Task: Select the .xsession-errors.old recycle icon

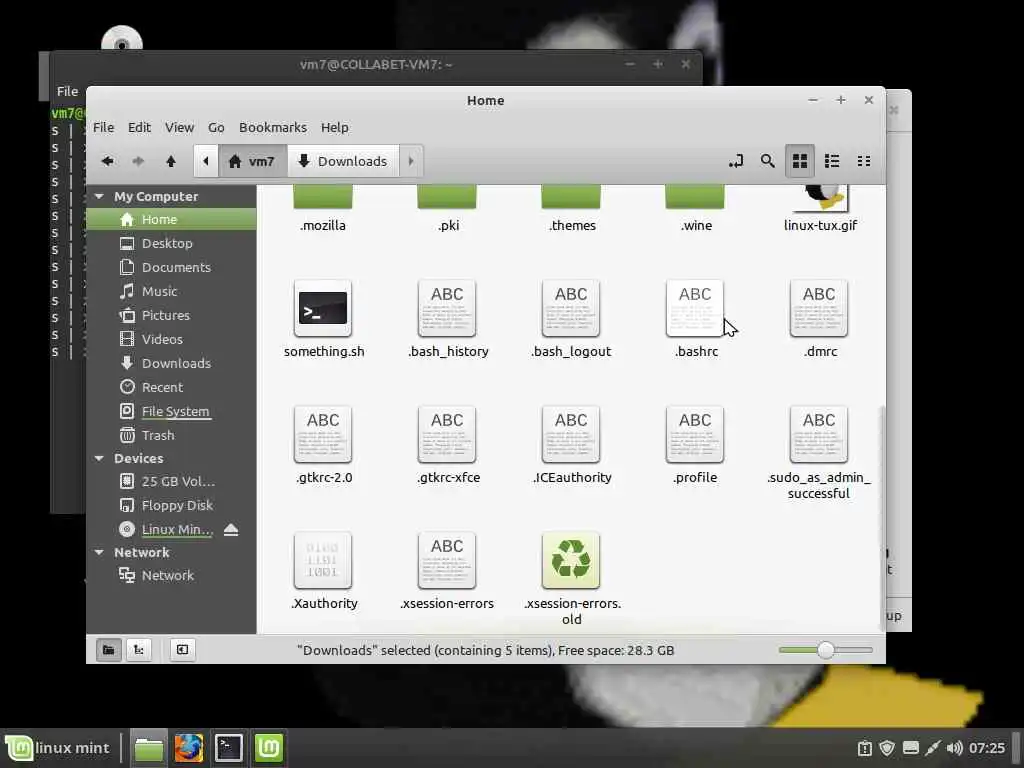Action: coord(571,560)
